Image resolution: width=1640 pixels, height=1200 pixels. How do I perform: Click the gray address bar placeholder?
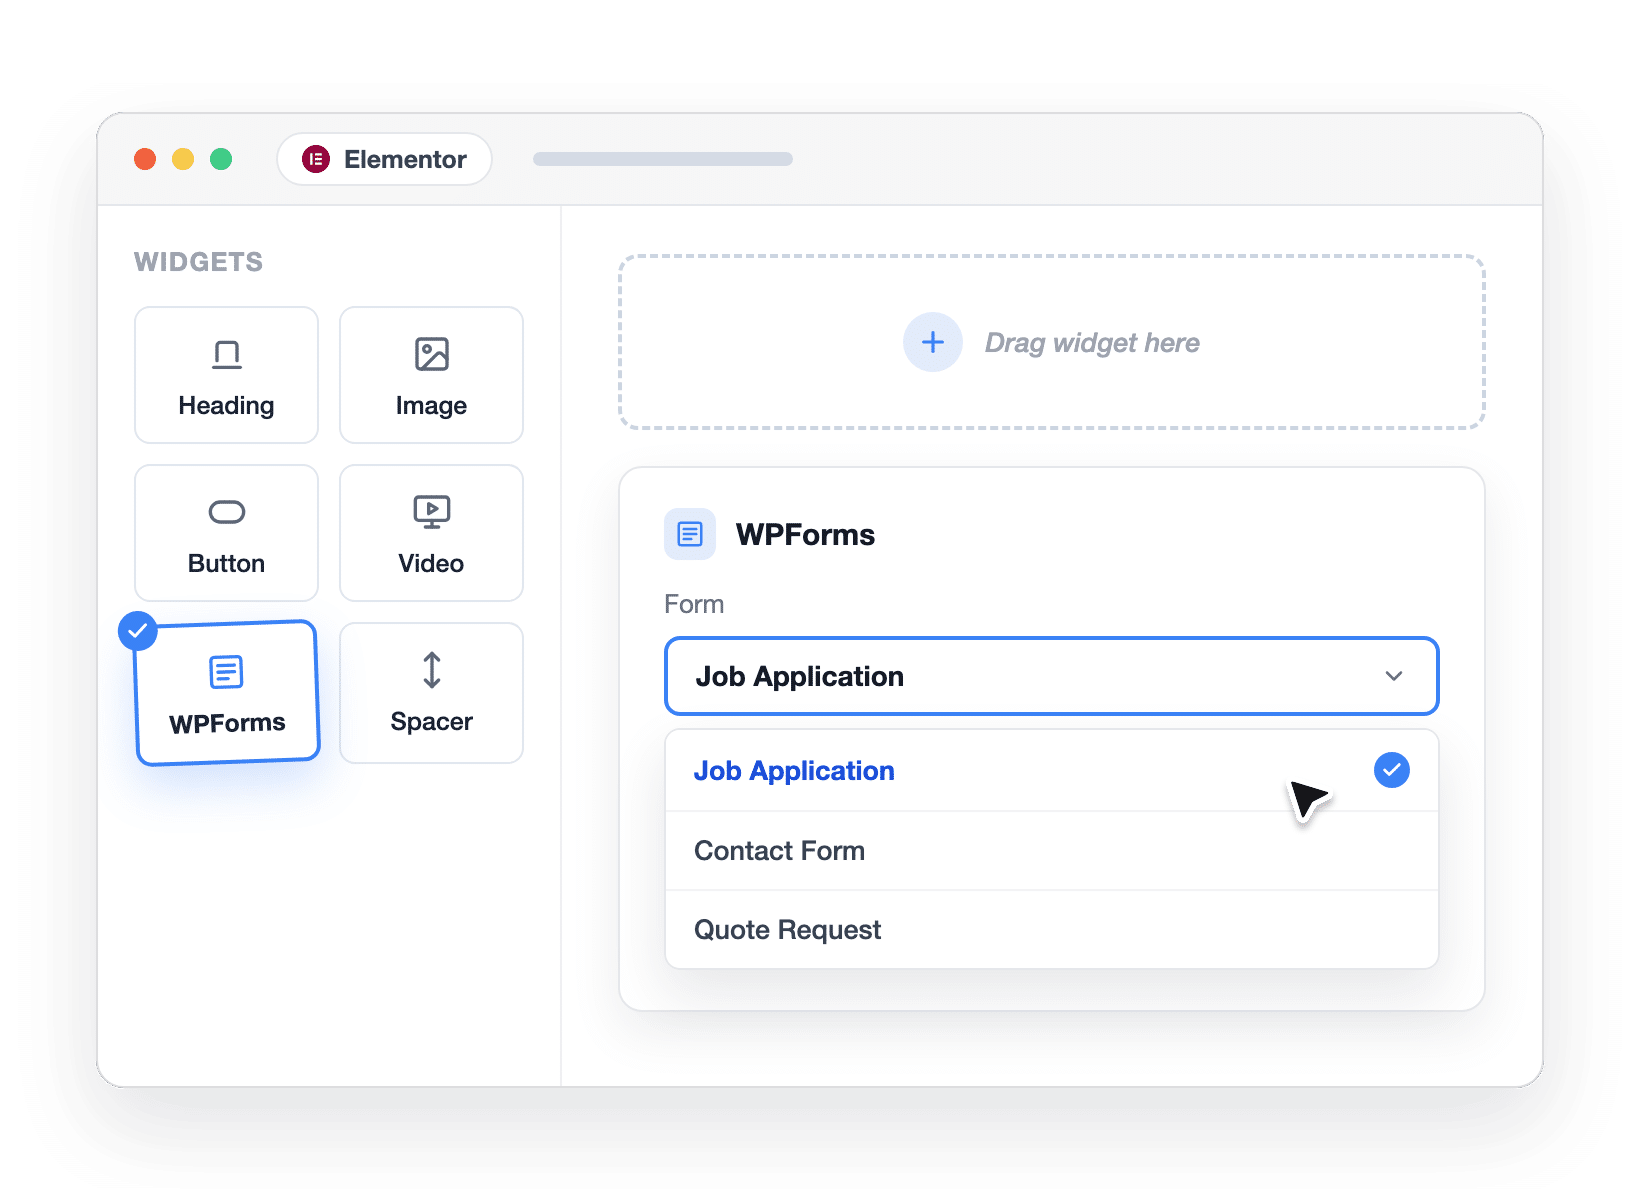(x=663, y=159)
